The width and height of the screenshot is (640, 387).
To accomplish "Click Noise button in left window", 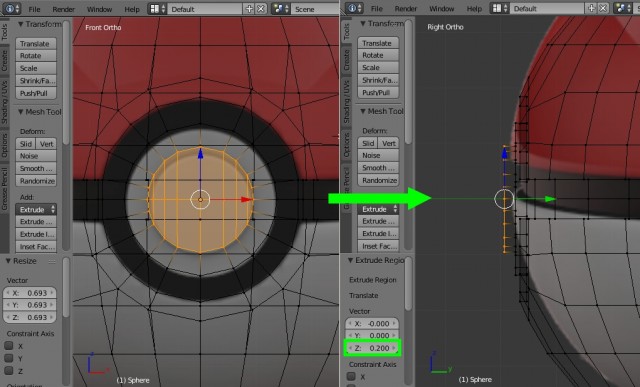I will click(x=36, y=156).
